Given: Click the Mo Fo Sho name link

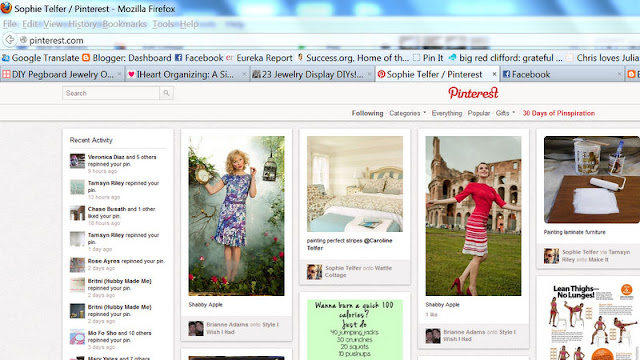Looking at the screenshot, I should pyautogui.click(x=102, y=333).
